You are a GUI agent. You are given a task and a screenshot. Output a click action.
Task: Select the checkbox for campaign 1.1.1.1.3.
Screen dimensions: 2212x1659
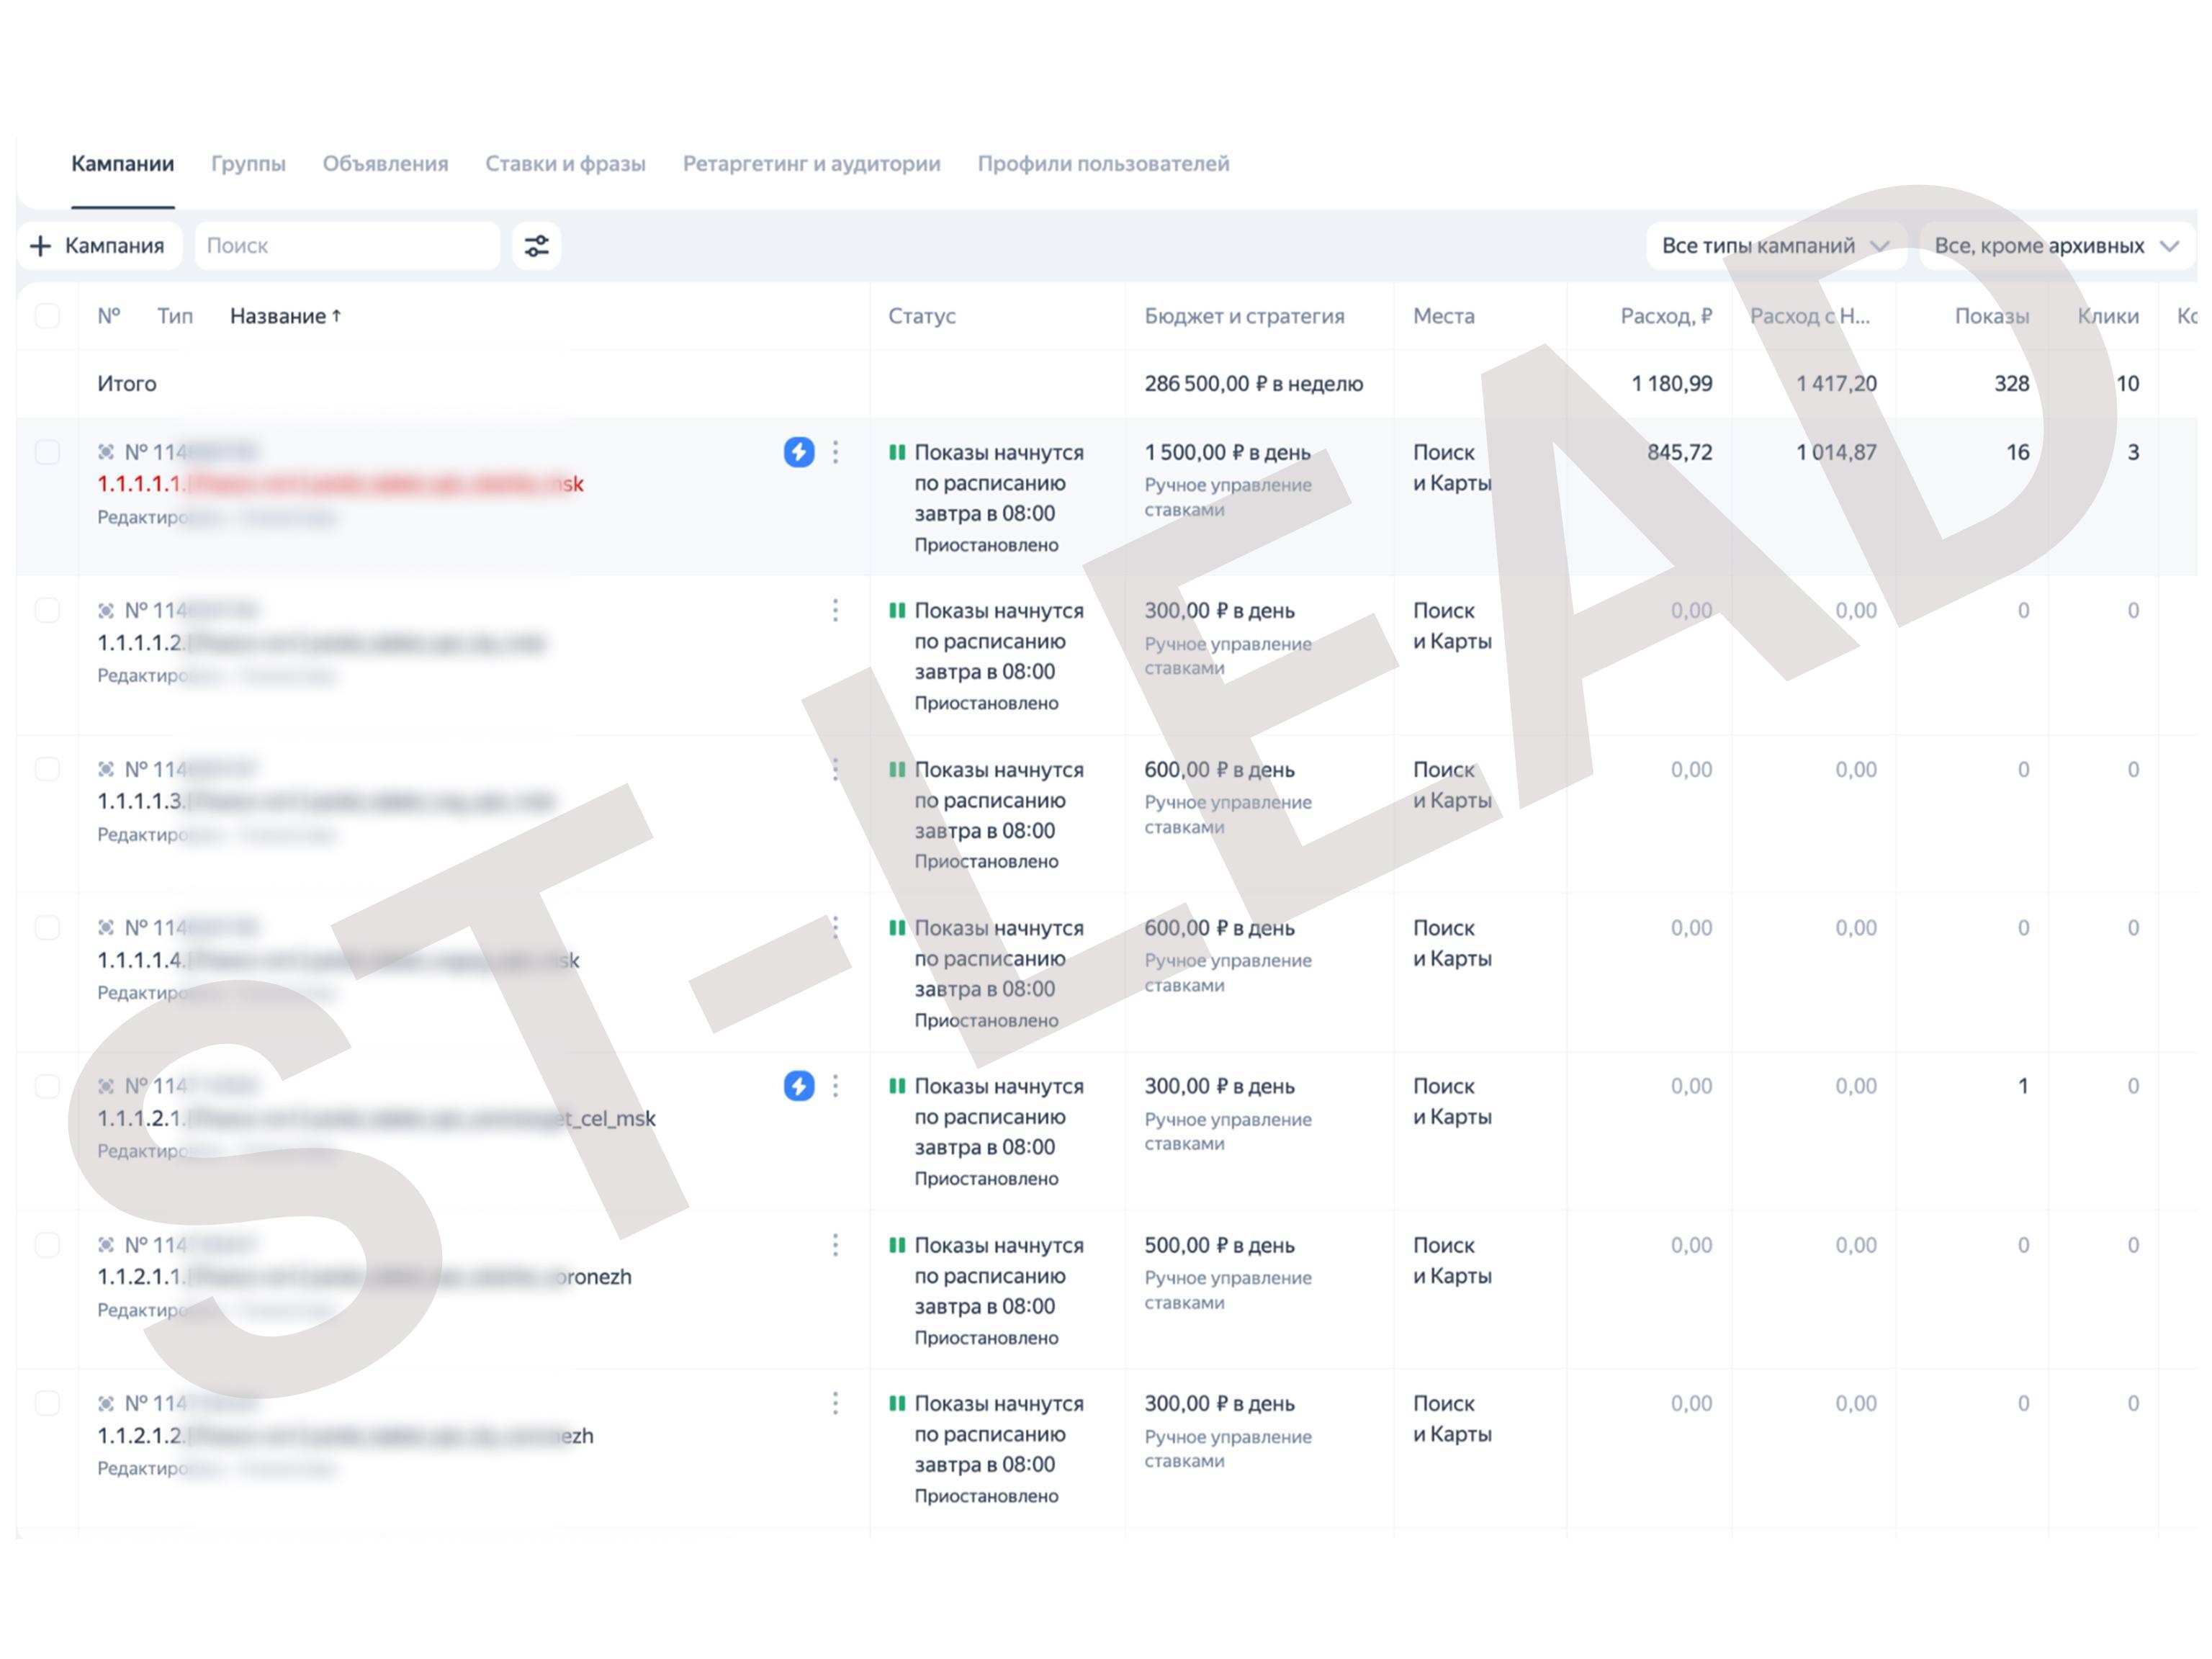coord(47,769)
